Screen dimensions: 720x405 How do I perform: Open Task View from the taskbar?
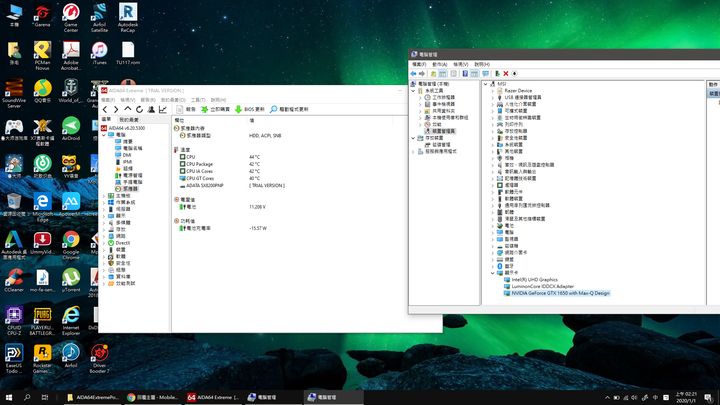45,397
